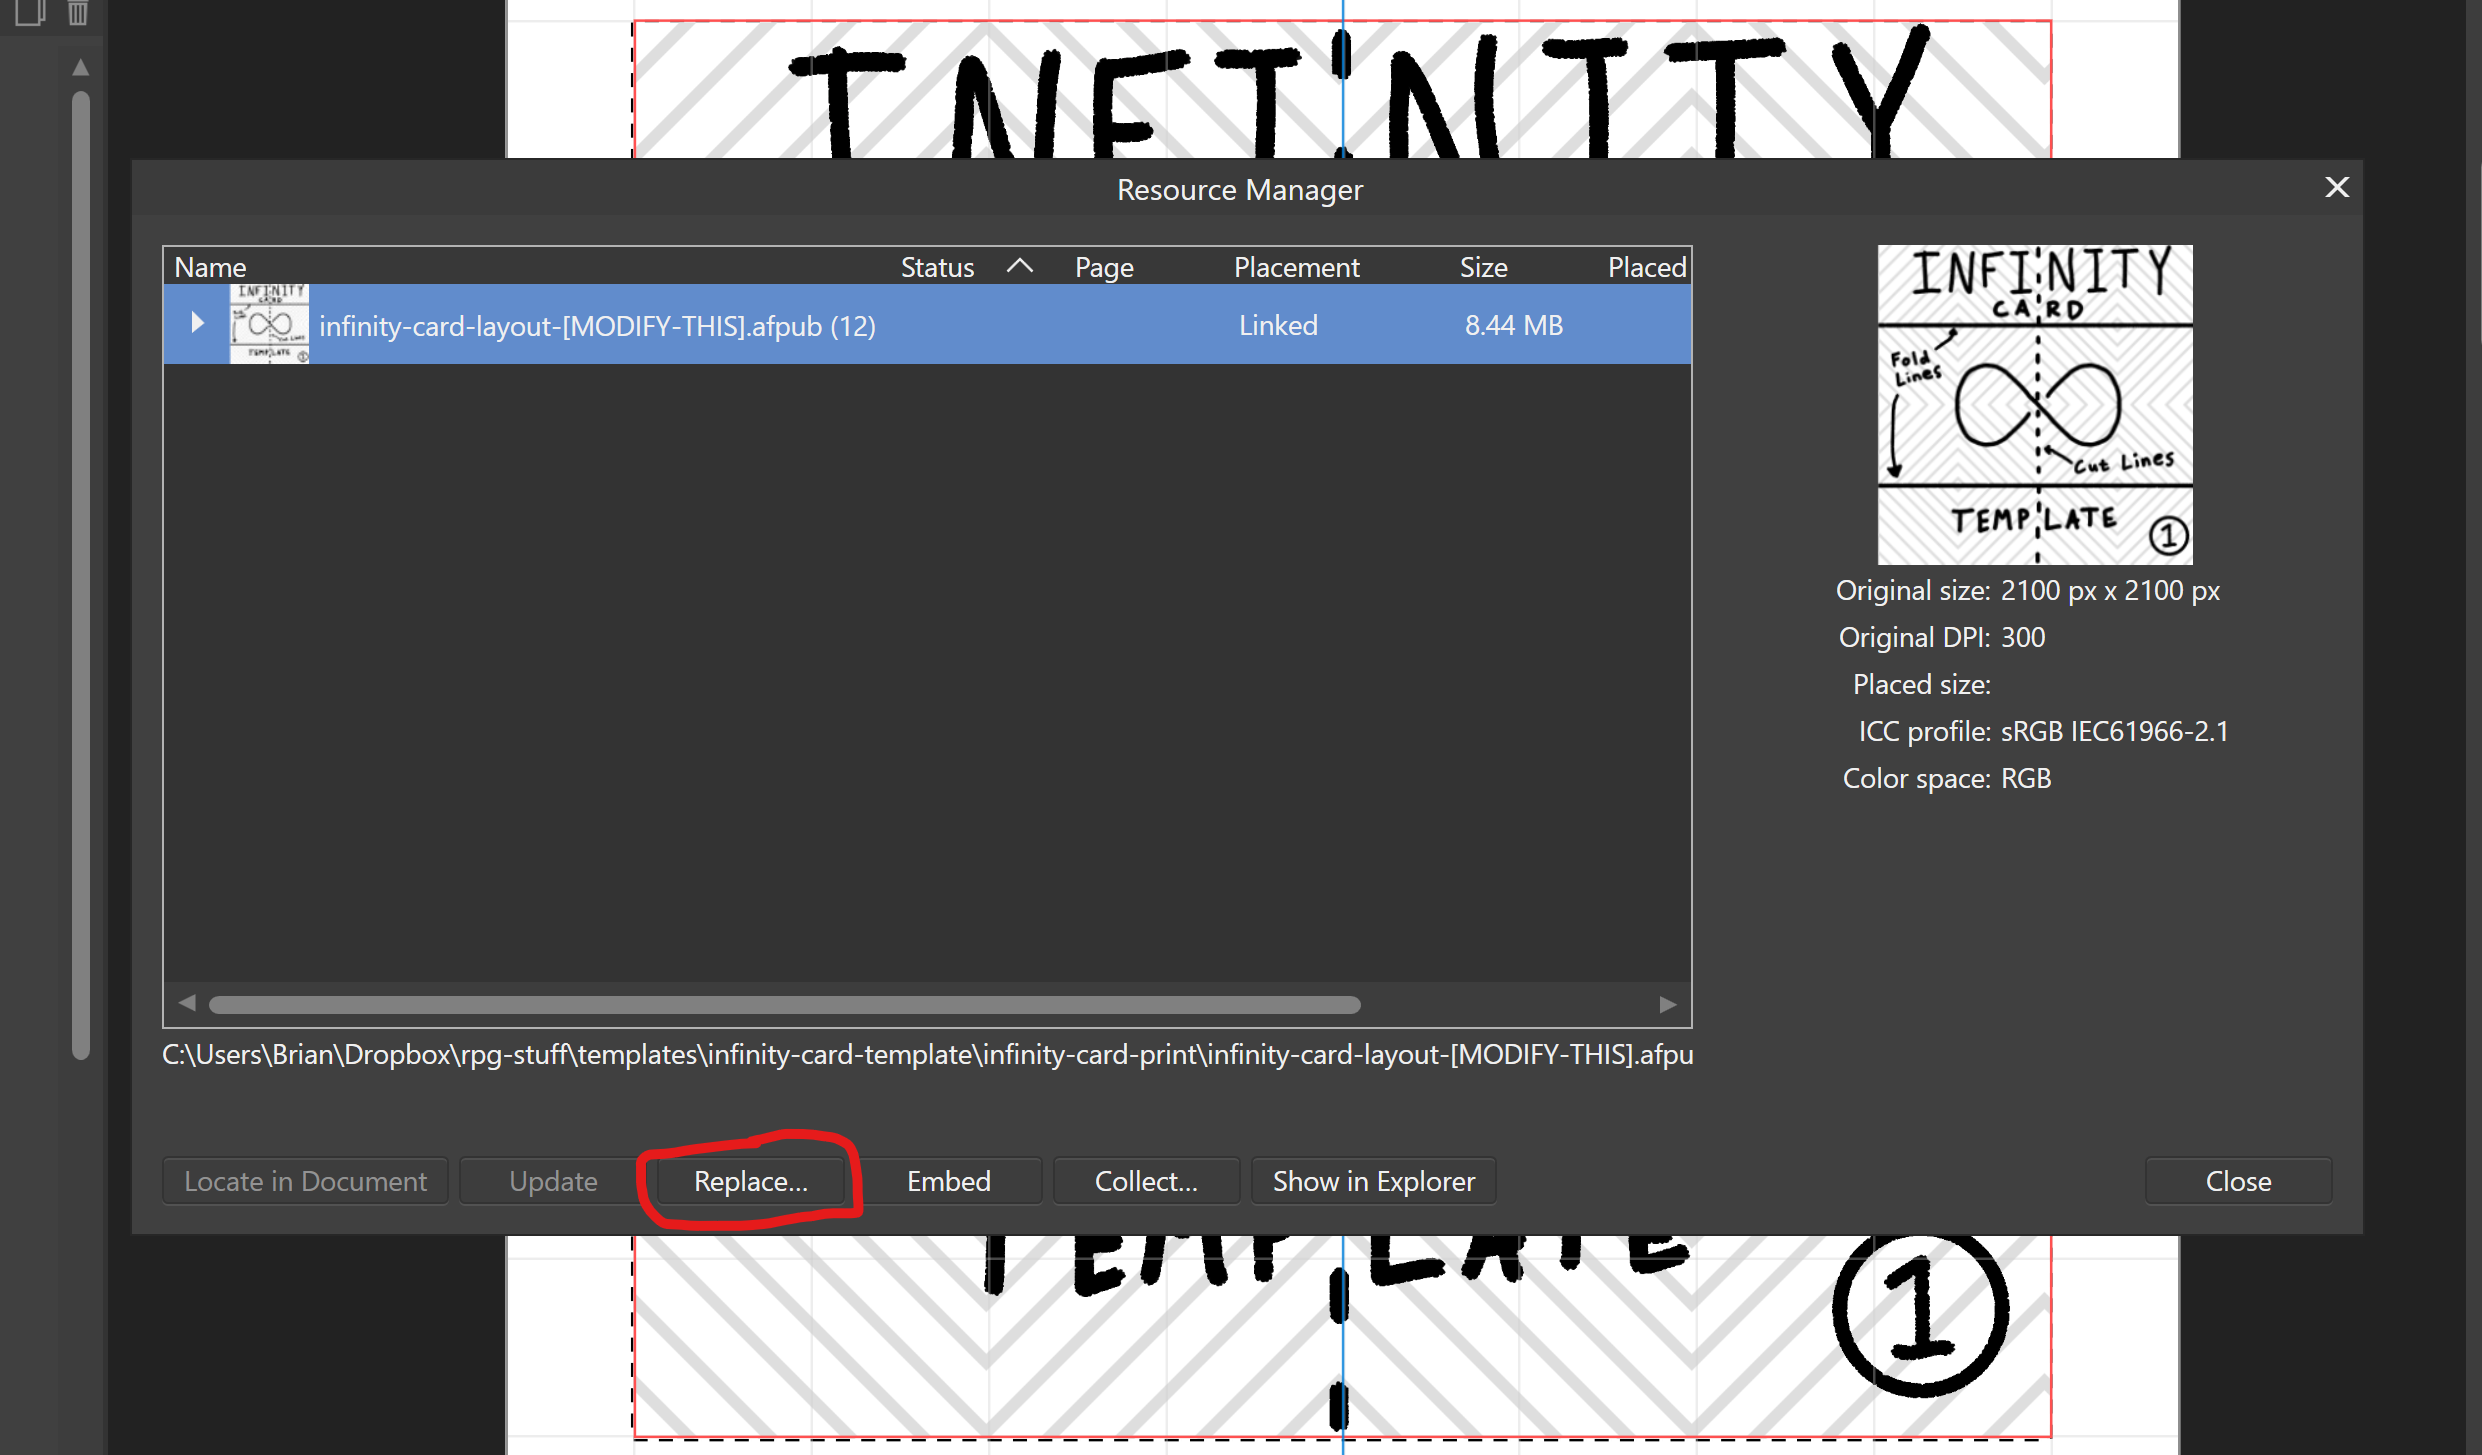The image size is (2482, 1455).
Task: Open the Collect... dialog
Action: click(1146, 1181)
